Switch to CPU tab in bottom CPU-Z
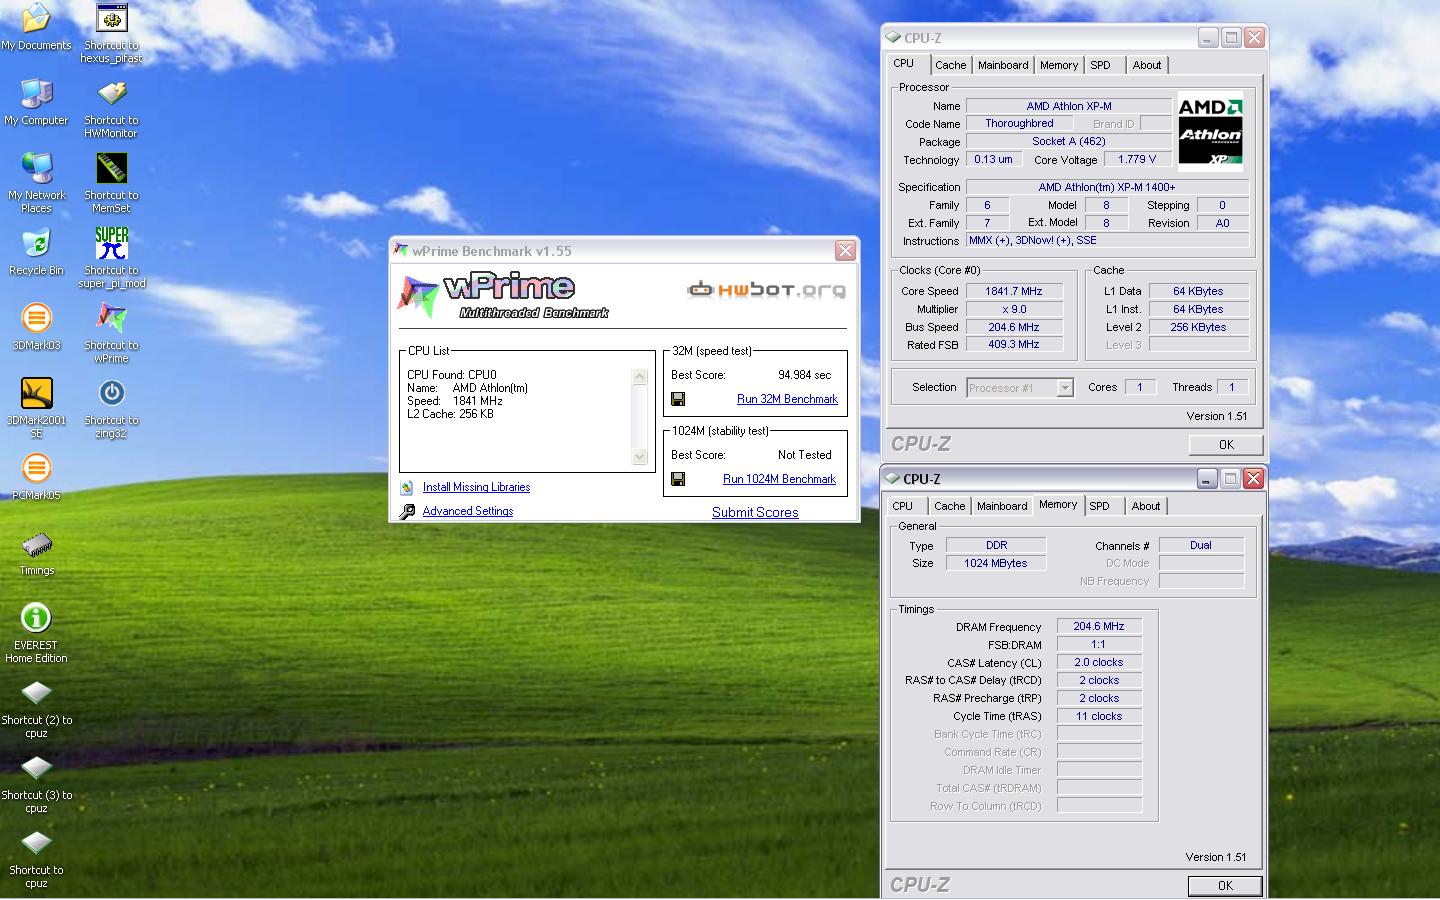This screenshot has width=1440, height=900. [x=903, y=506]
